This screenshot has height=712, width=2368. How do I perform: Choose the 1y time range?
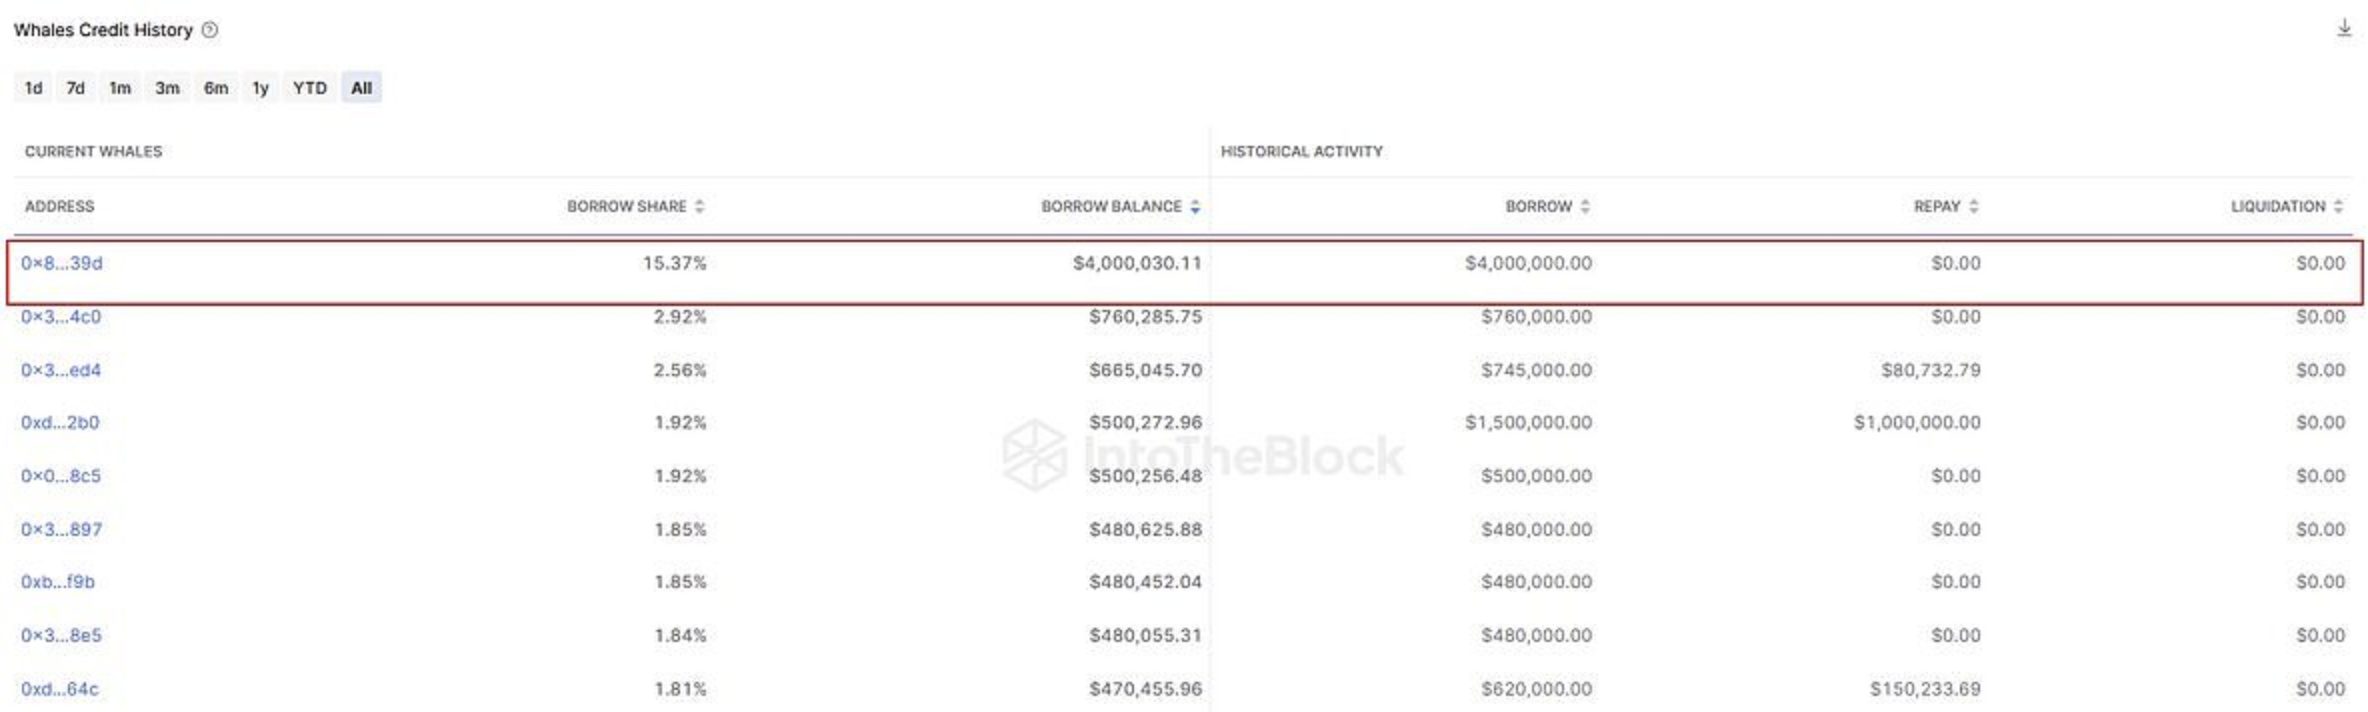coord(261,88)
